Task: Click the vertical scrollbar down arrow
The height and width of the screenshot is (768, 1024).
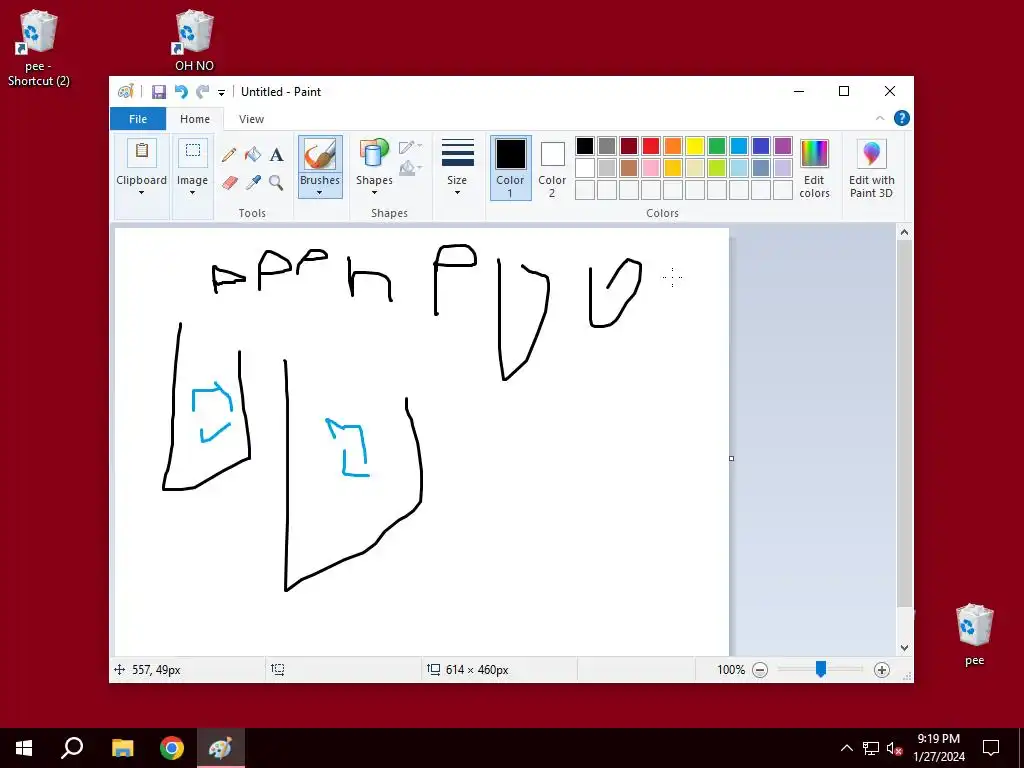Action: click(x=904, y=648)
